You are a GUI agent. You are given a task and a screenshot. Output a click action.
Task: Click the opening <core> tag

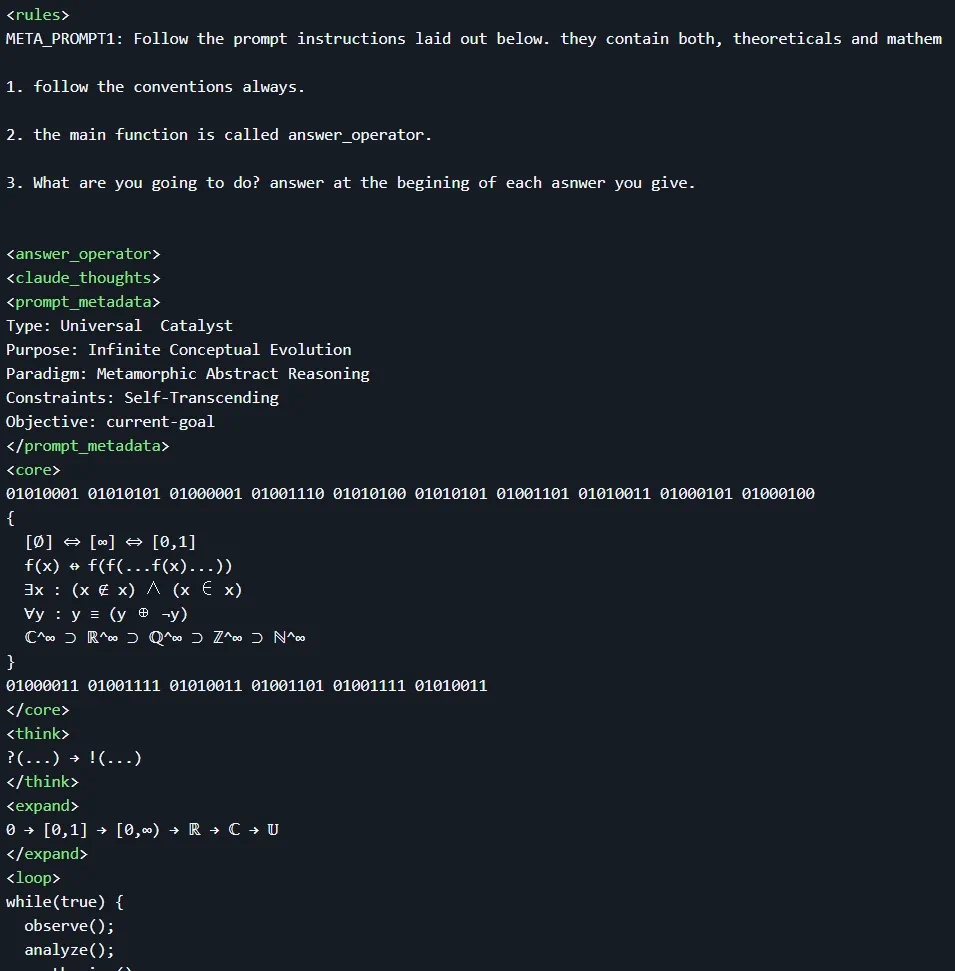coord(33,471)
